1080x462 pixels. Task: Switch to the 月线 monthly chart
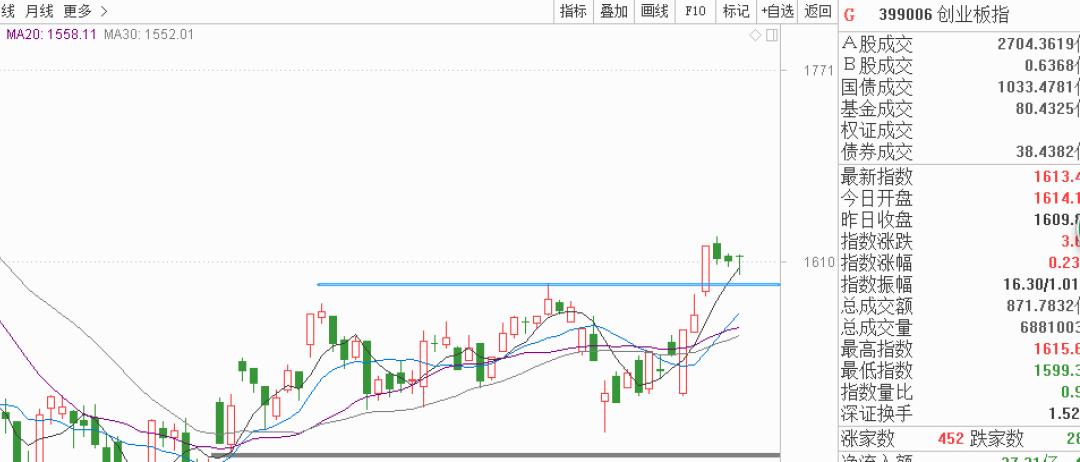pos(39,11)
